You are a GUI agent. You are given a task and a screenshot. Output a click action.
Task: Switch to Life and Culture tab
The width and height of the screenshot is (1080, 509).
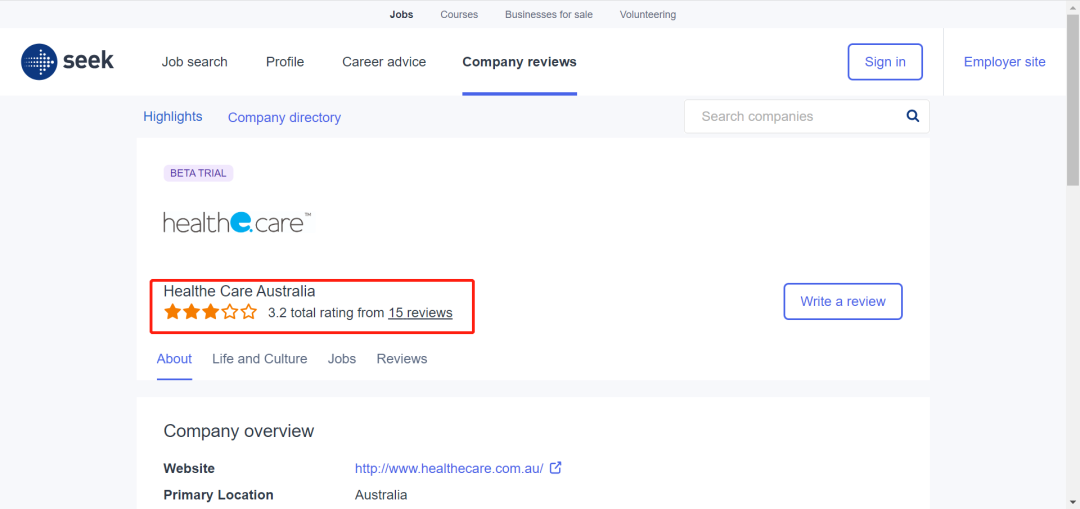260,359
